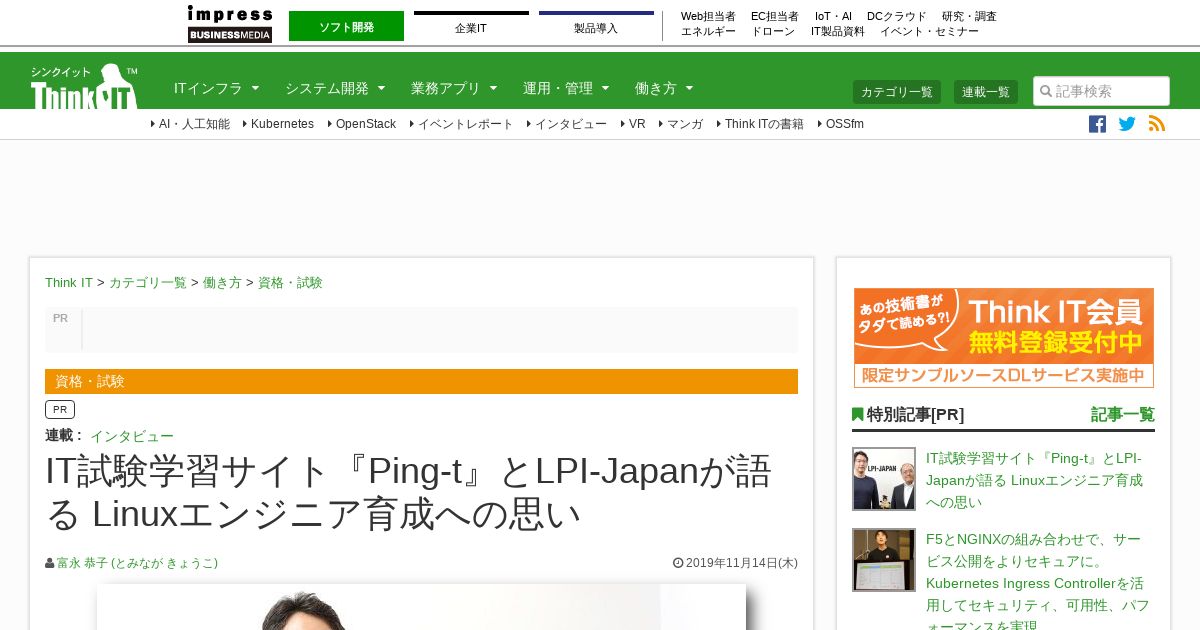Click the Think IT breadcrumb link
The width and height of the screenshot is (1200, 630).
(69, 283)
